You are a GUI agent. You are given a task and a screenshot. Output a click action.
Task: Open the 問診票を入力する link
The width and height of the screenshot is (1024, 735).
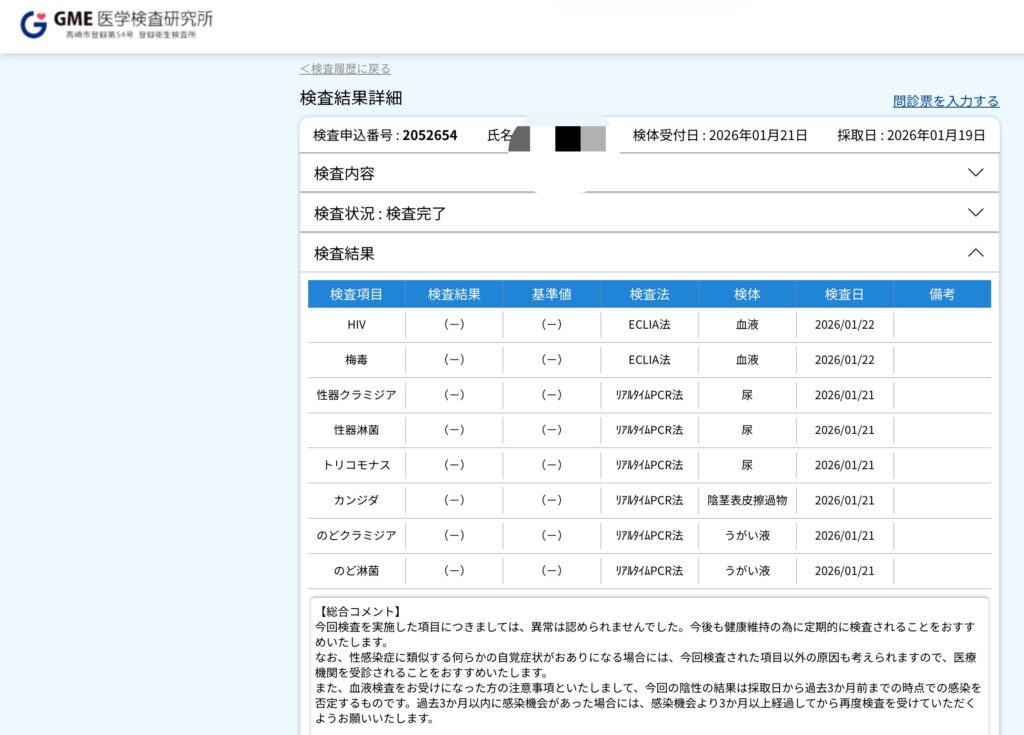coord(945,101)
